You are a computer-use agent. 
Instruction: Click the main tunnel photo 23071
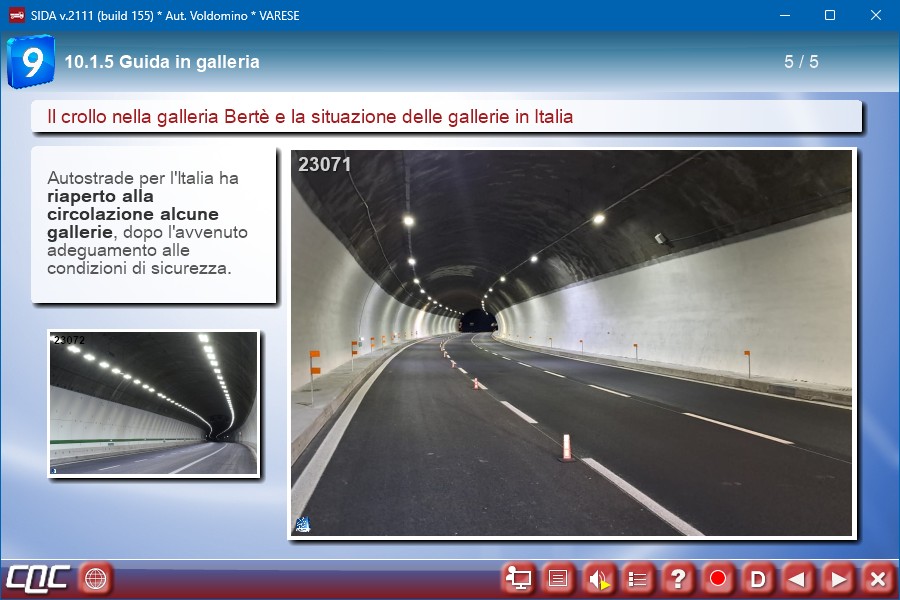tap(571, 343)
